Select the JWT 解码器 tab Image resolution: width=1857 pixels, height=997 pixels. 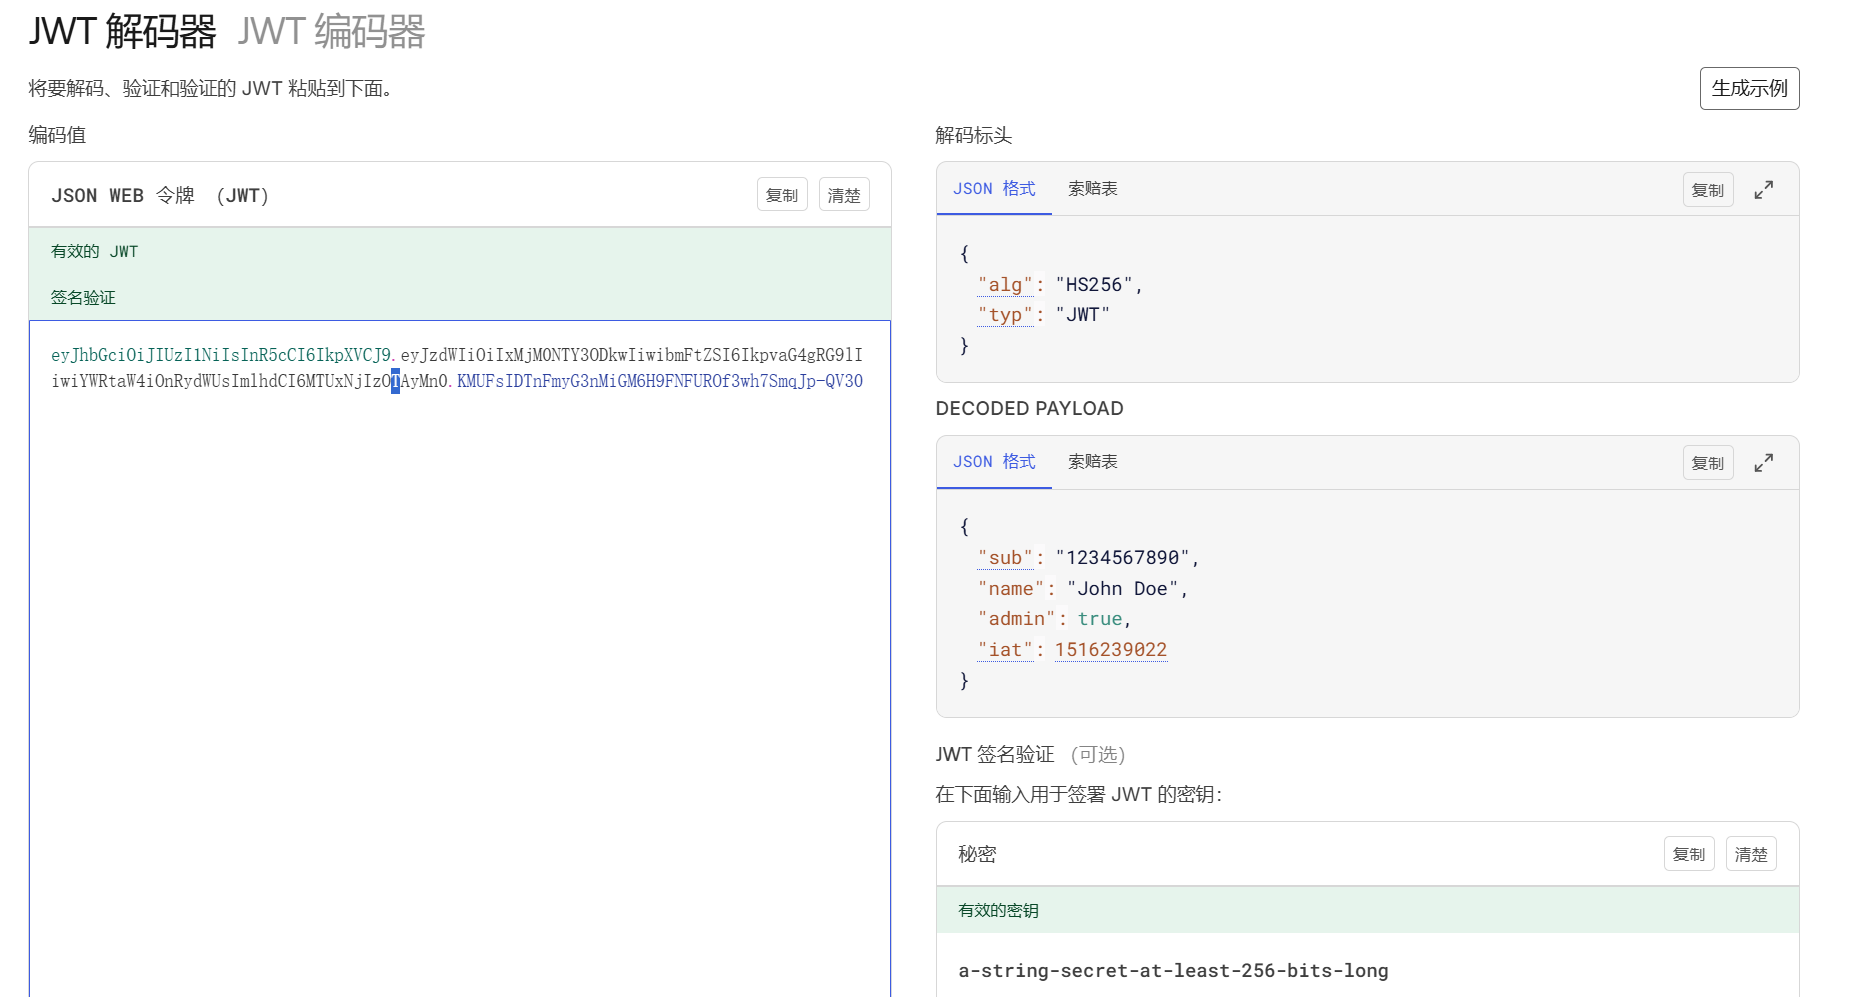coord(122,32)
